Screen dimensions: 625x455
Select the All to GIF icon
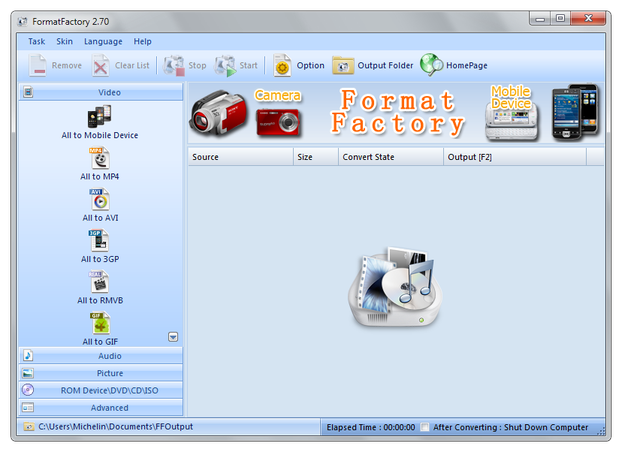click(100, 323)
